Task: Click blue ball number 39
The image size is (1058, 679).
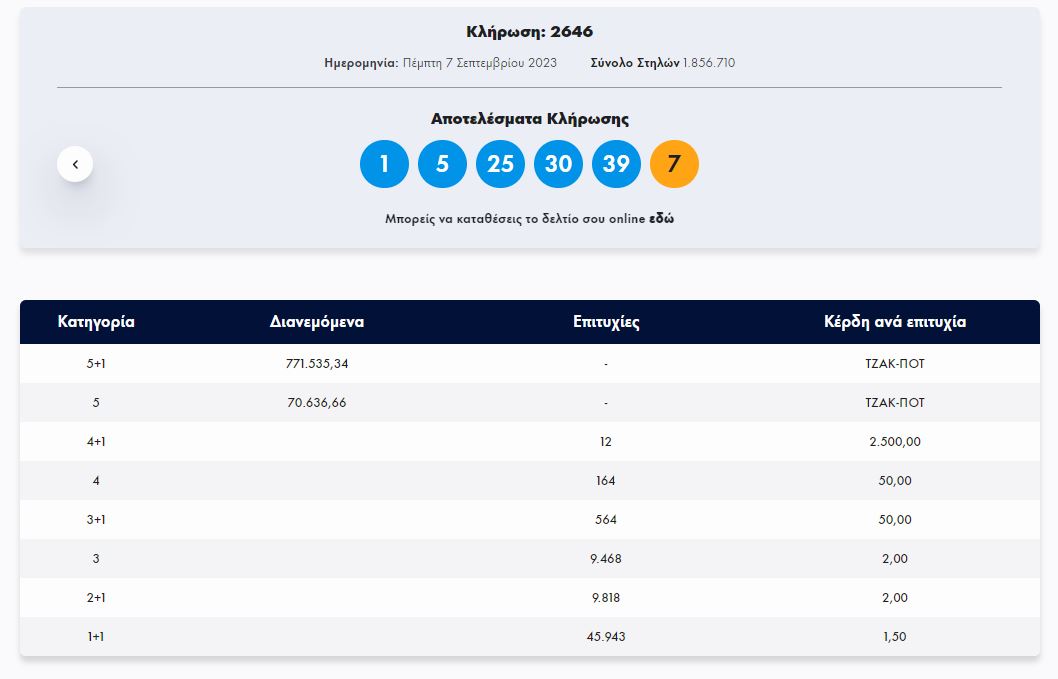Action: tap(616, 164)
